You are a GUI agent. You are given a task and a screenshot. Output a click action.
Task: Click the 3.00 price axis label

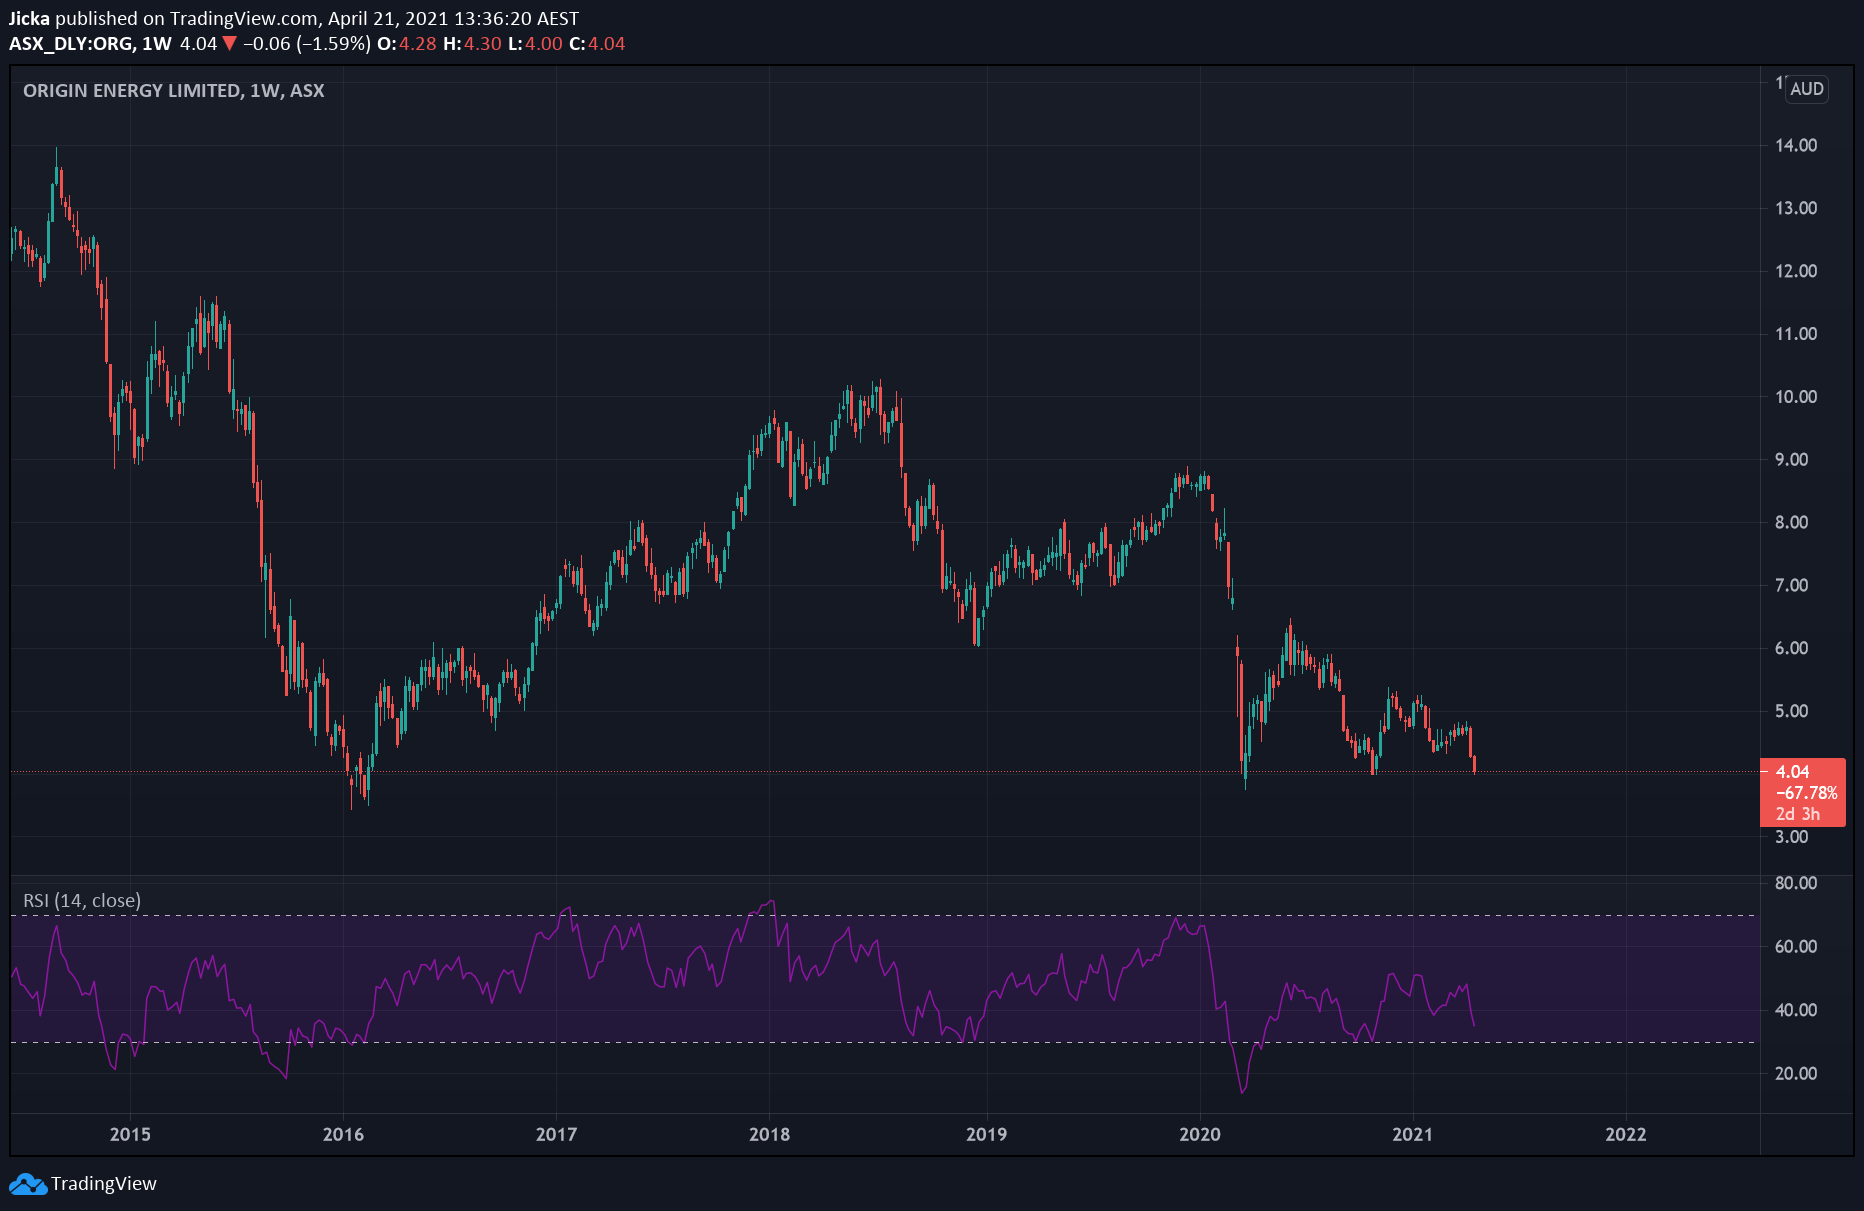[x=1791, y=837]
